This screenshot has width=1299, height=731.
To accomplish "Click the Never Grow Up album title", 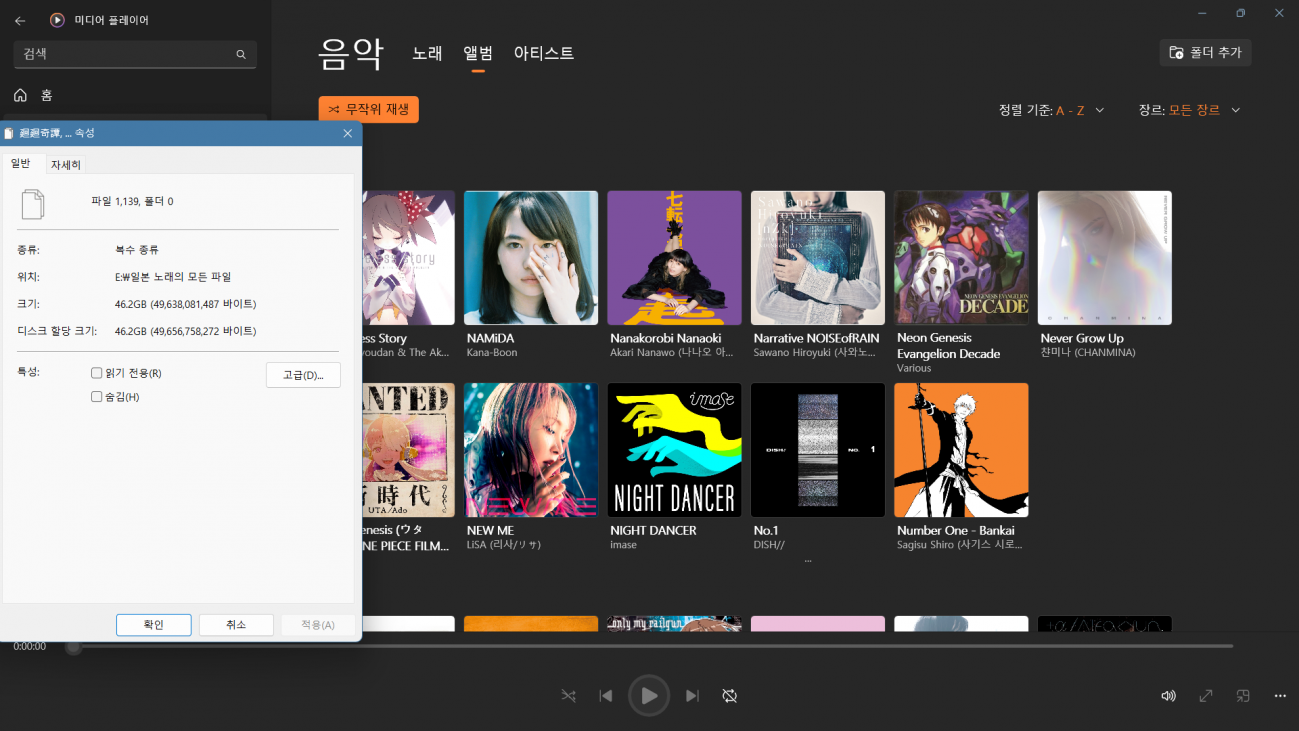I will [x=1082, y=338].
